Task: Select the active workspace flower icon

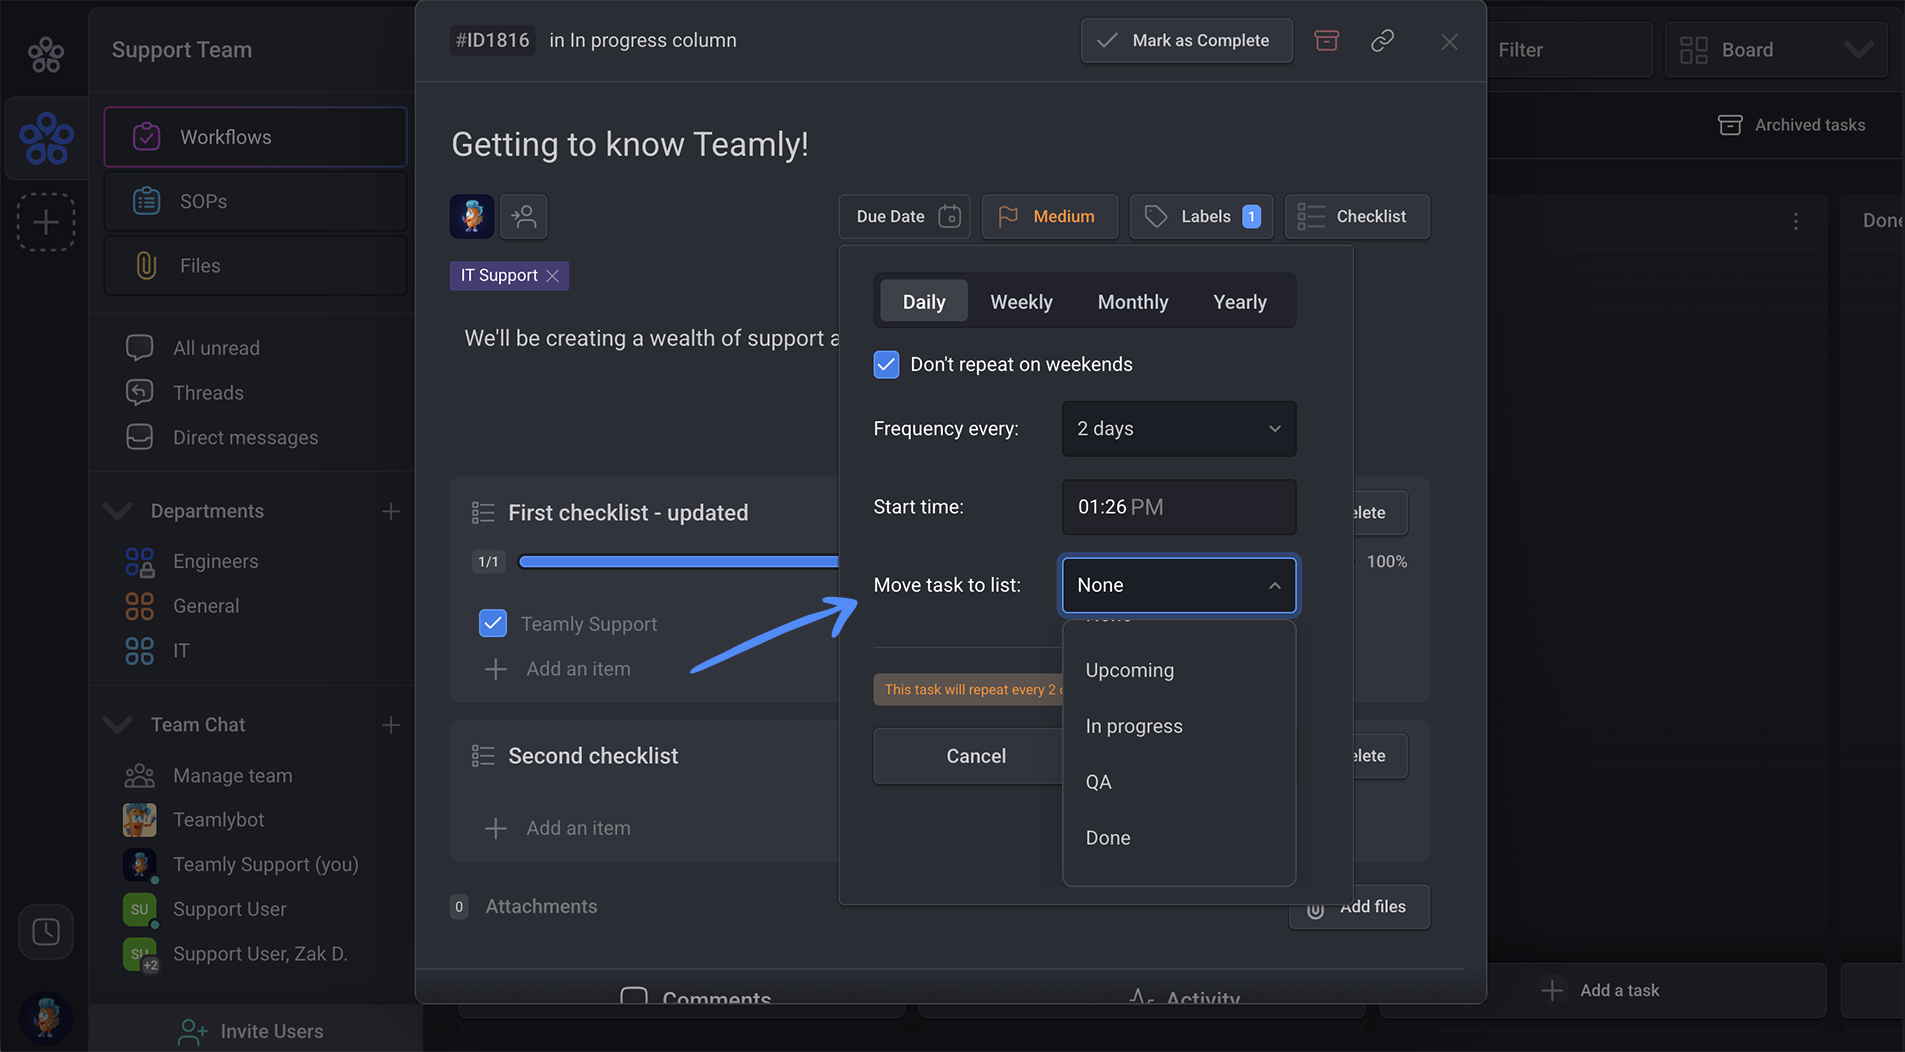Action: click(46, 138)
